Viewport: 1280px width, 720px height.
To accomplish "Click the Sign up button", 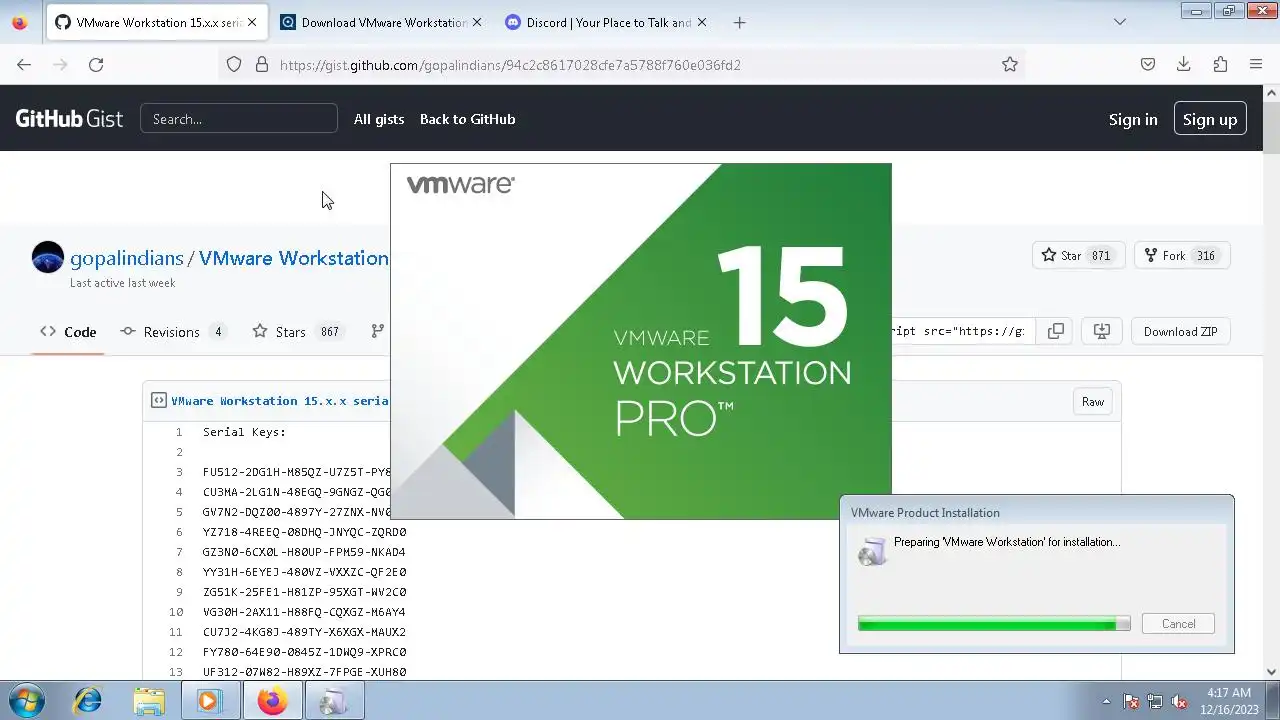I will [1210, 119].
